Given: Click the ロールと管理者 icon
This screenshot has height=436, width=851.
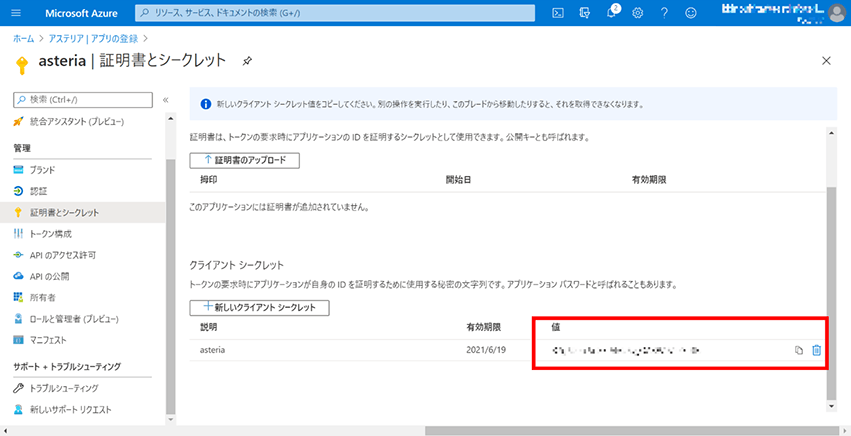Looking at the screenshot, I should pyautogui.click(x=18, y=319).
